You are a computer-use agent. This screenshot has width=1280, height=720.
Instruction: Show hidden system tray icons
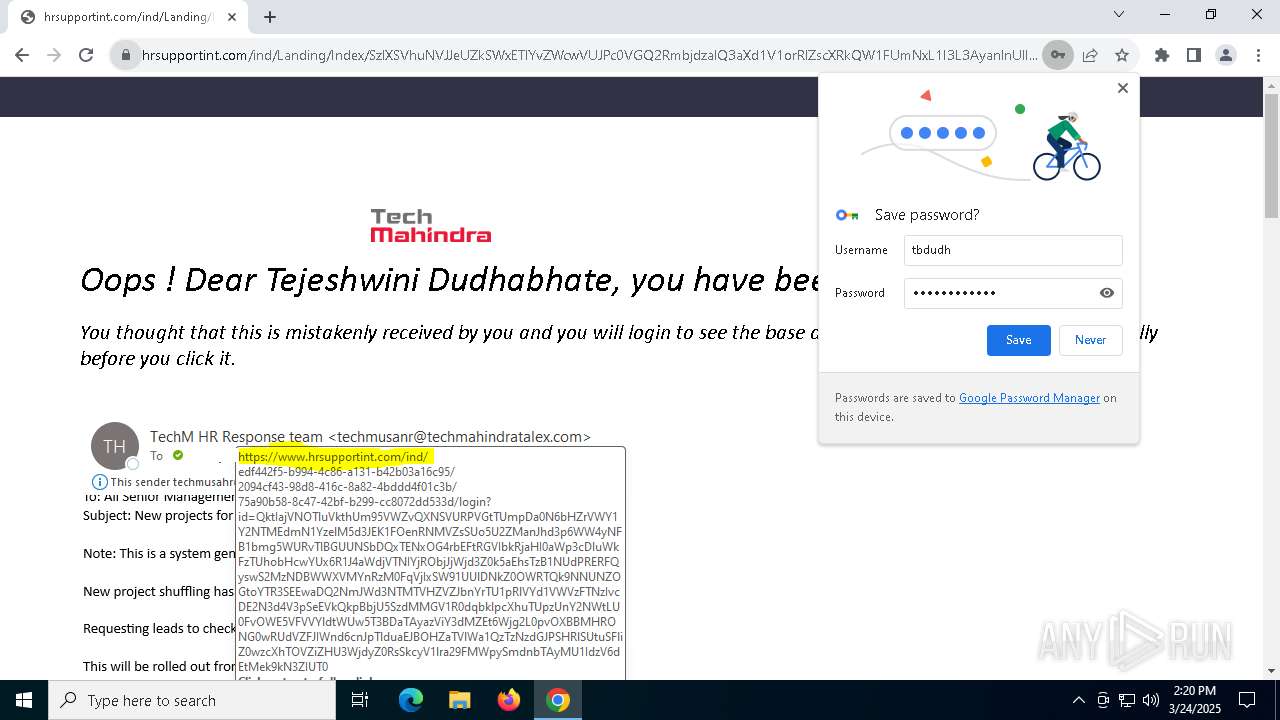coord(1078,700)
